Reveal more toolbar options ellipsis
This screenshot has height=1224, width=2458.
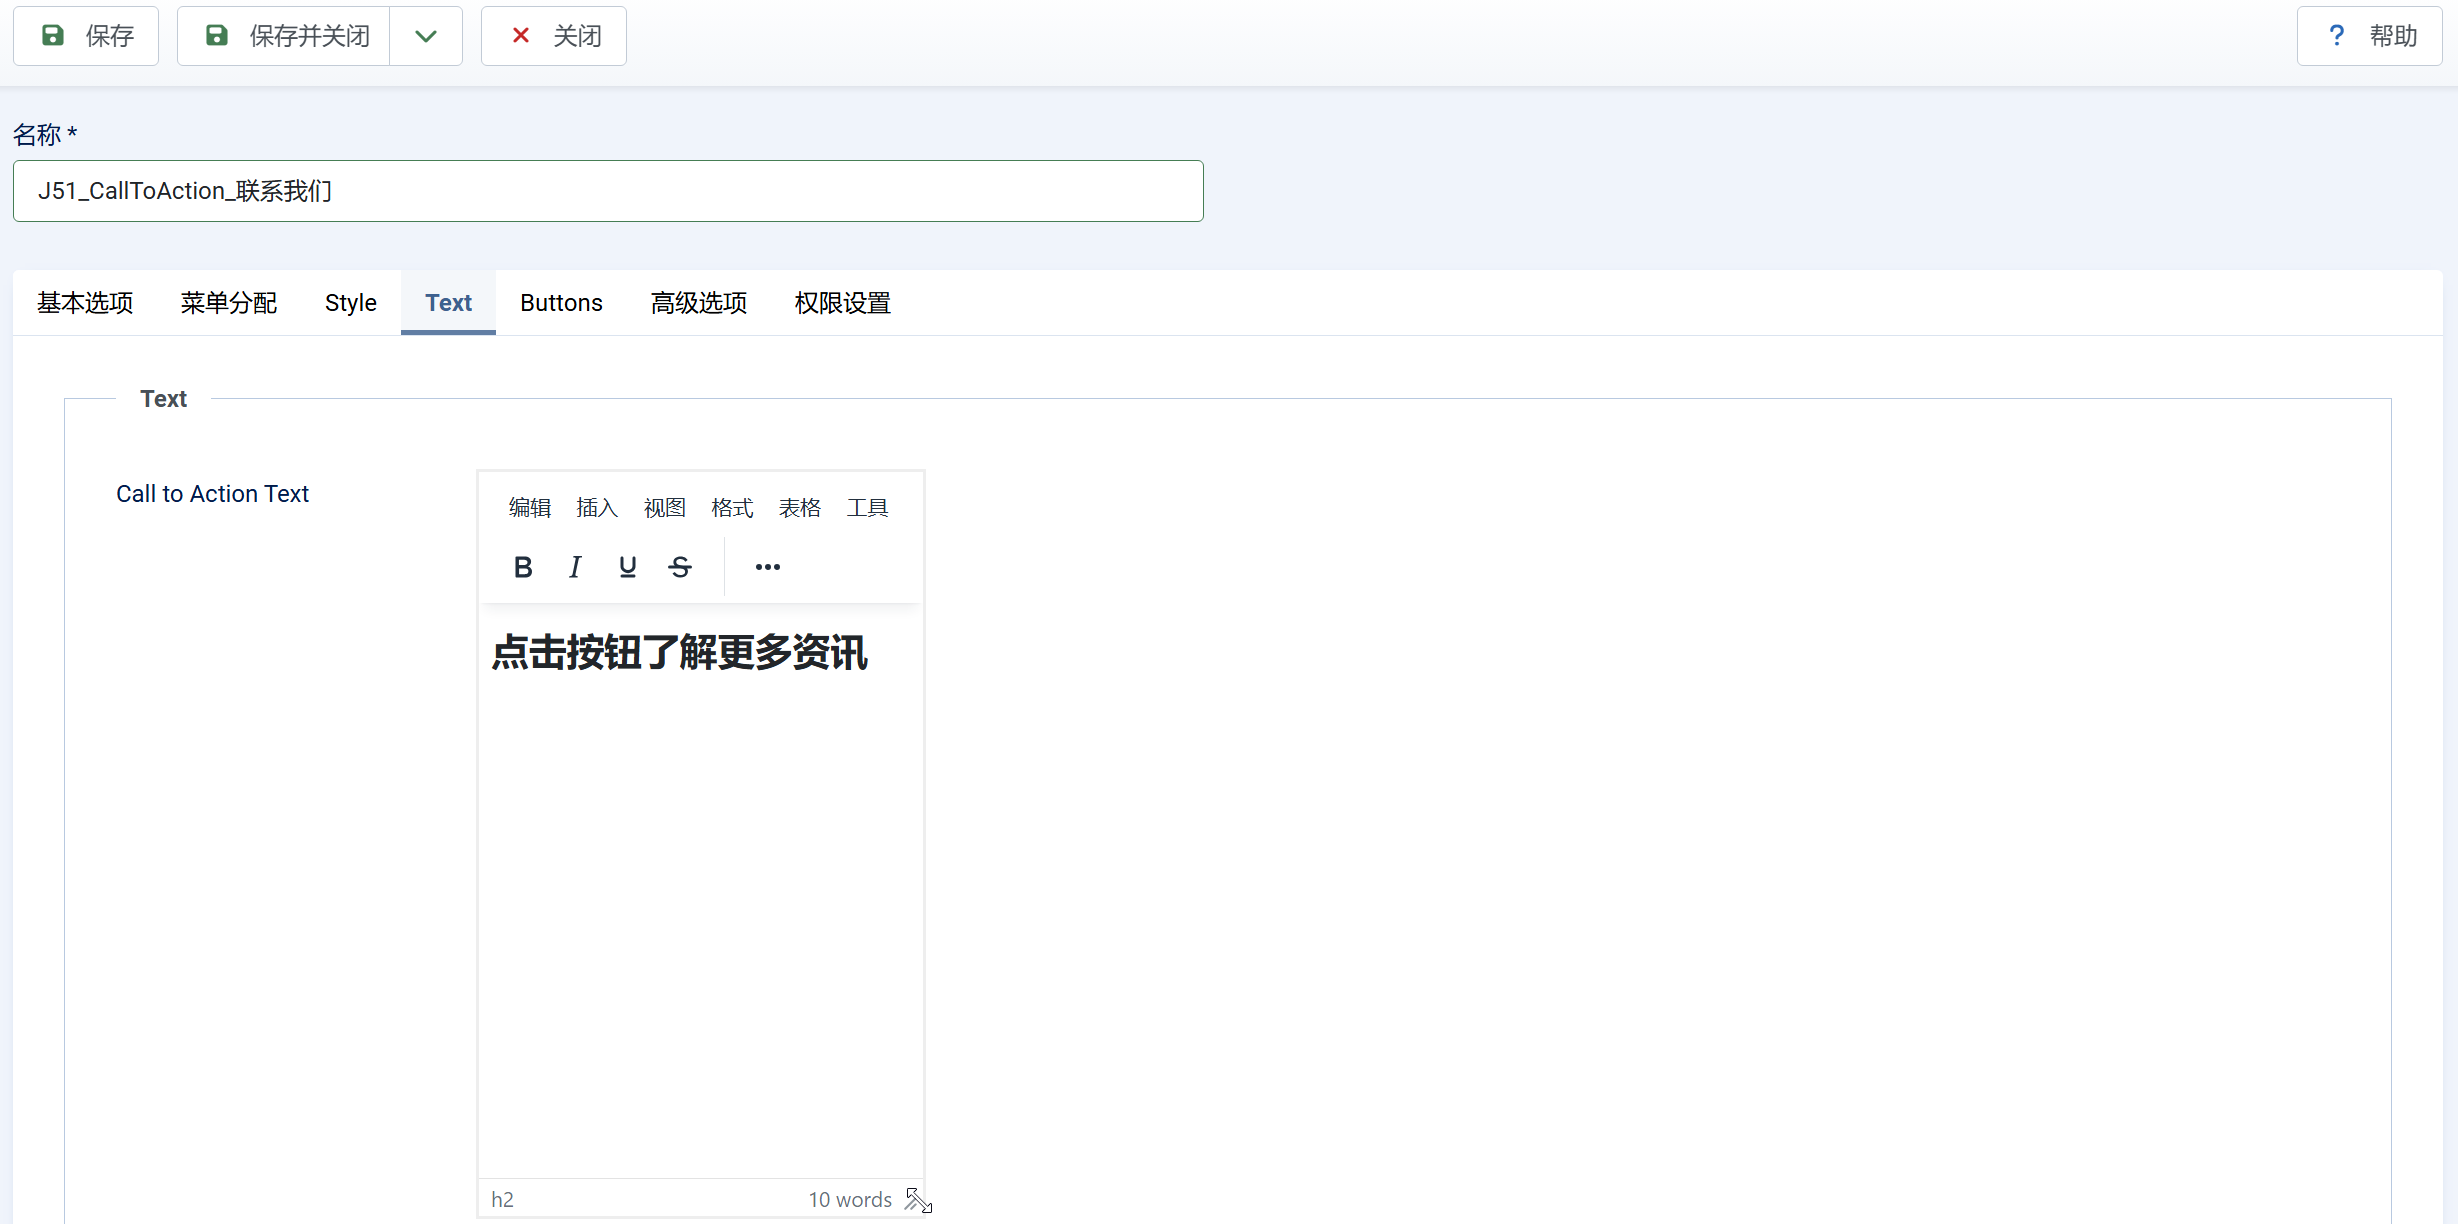coord(767,567)
